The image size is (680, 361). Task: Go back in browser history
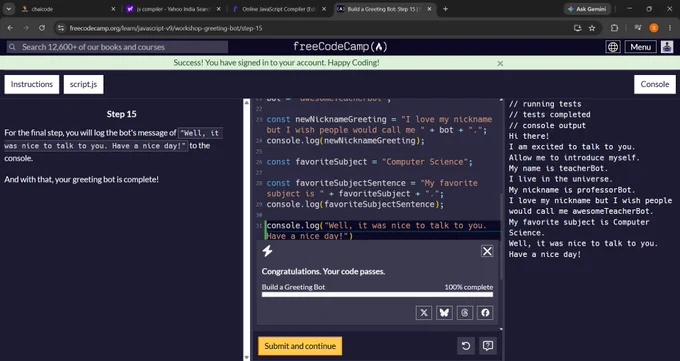point(10,28)
